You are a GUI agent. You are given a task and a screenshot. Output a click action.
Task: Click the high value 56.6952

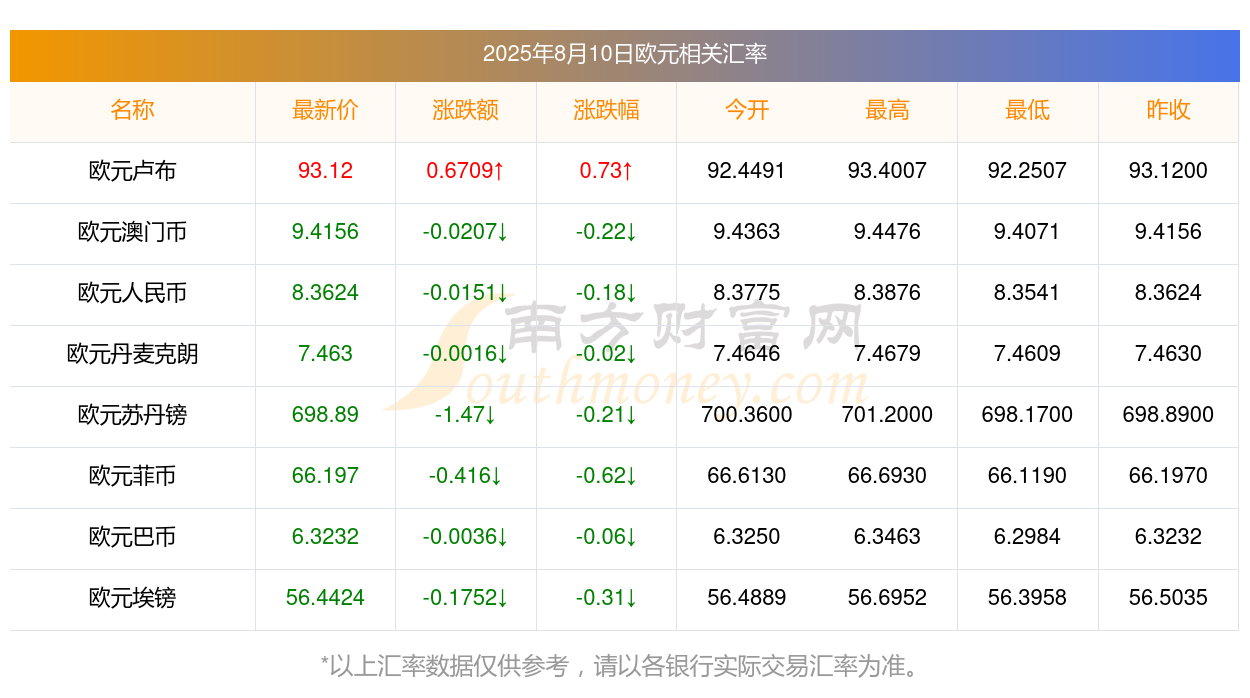[887, 598]
